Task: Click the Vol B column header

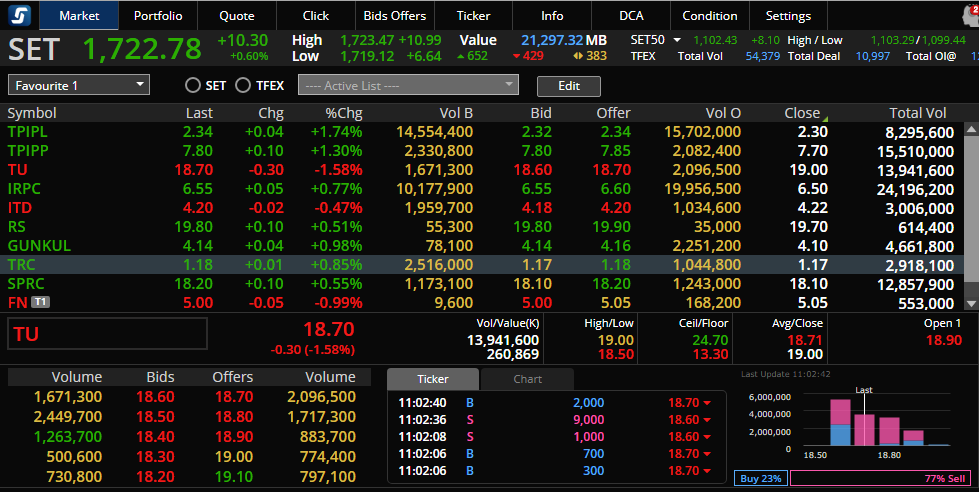Action: (456, 113)
